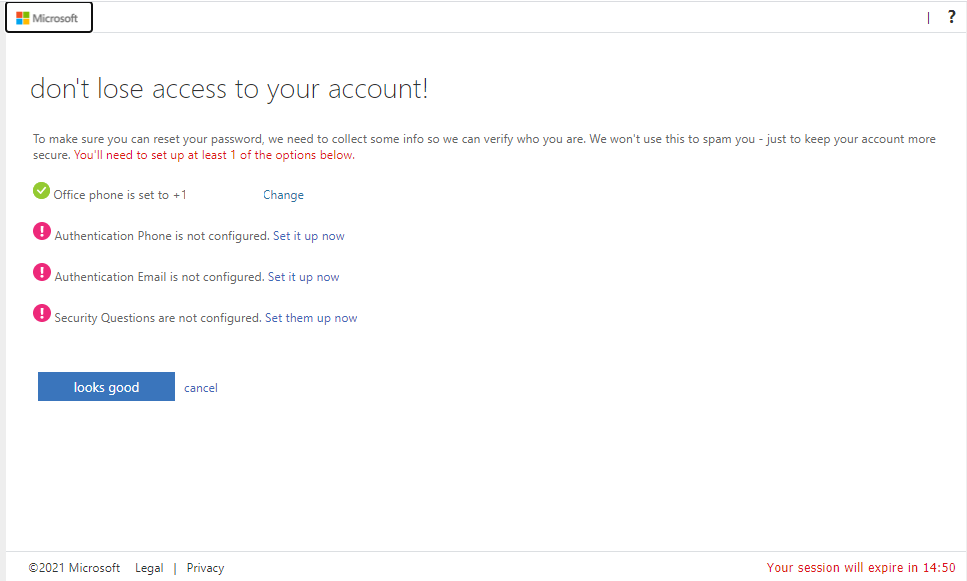Viewport: 967px width, 581px height.
Task: Set up Authentication Phone now
Action: click(x=308, y=236)
